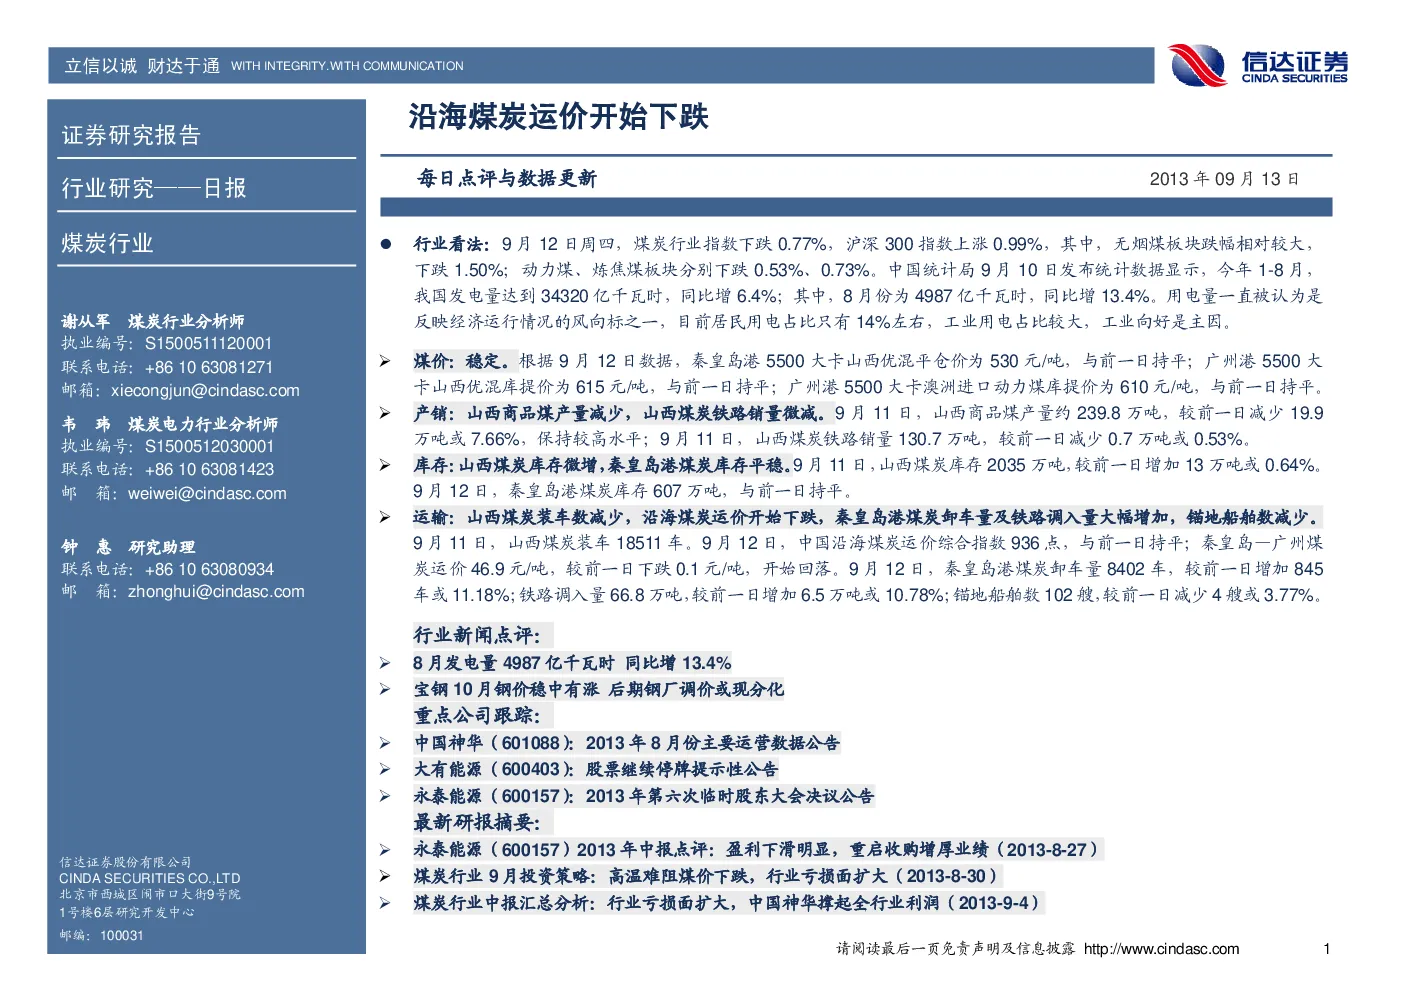Open 大有能源（600403）announcement line
This screenshot has height=992, width=1403.
tap(596, 769)
